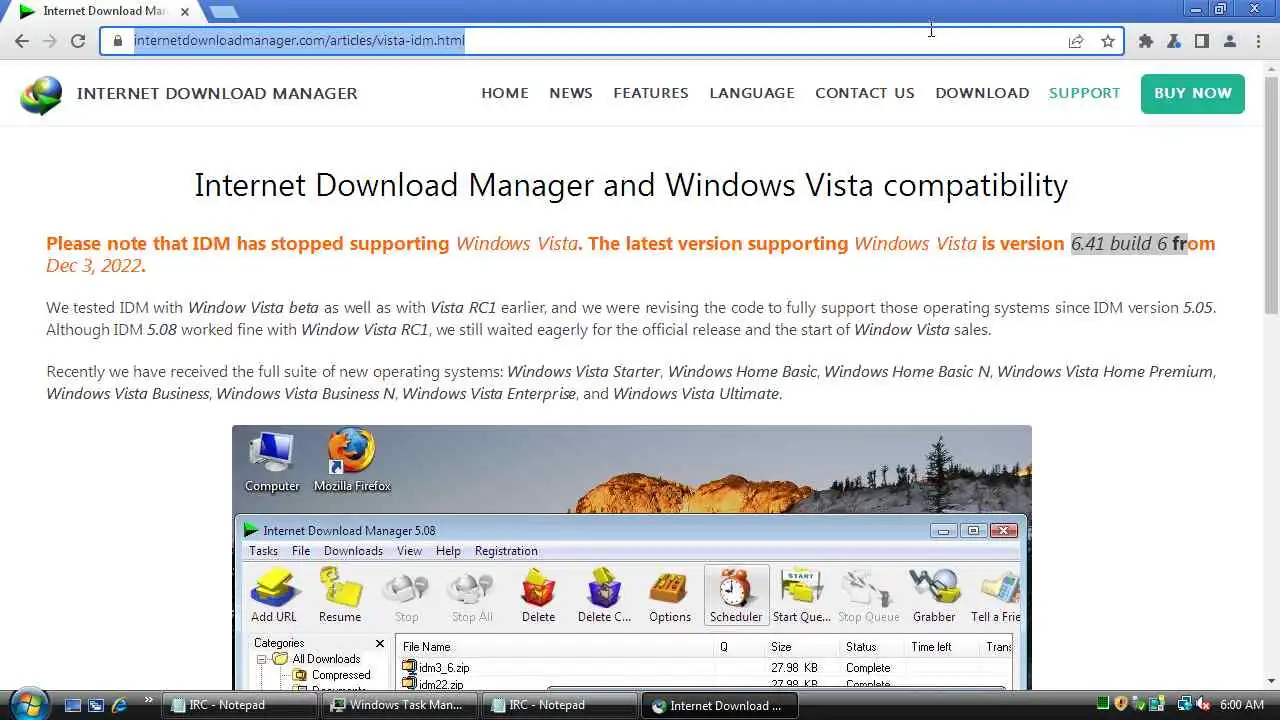Click Delete icon in the IDM screenshot
The image size is (1280, 720).
coord(538,595)
